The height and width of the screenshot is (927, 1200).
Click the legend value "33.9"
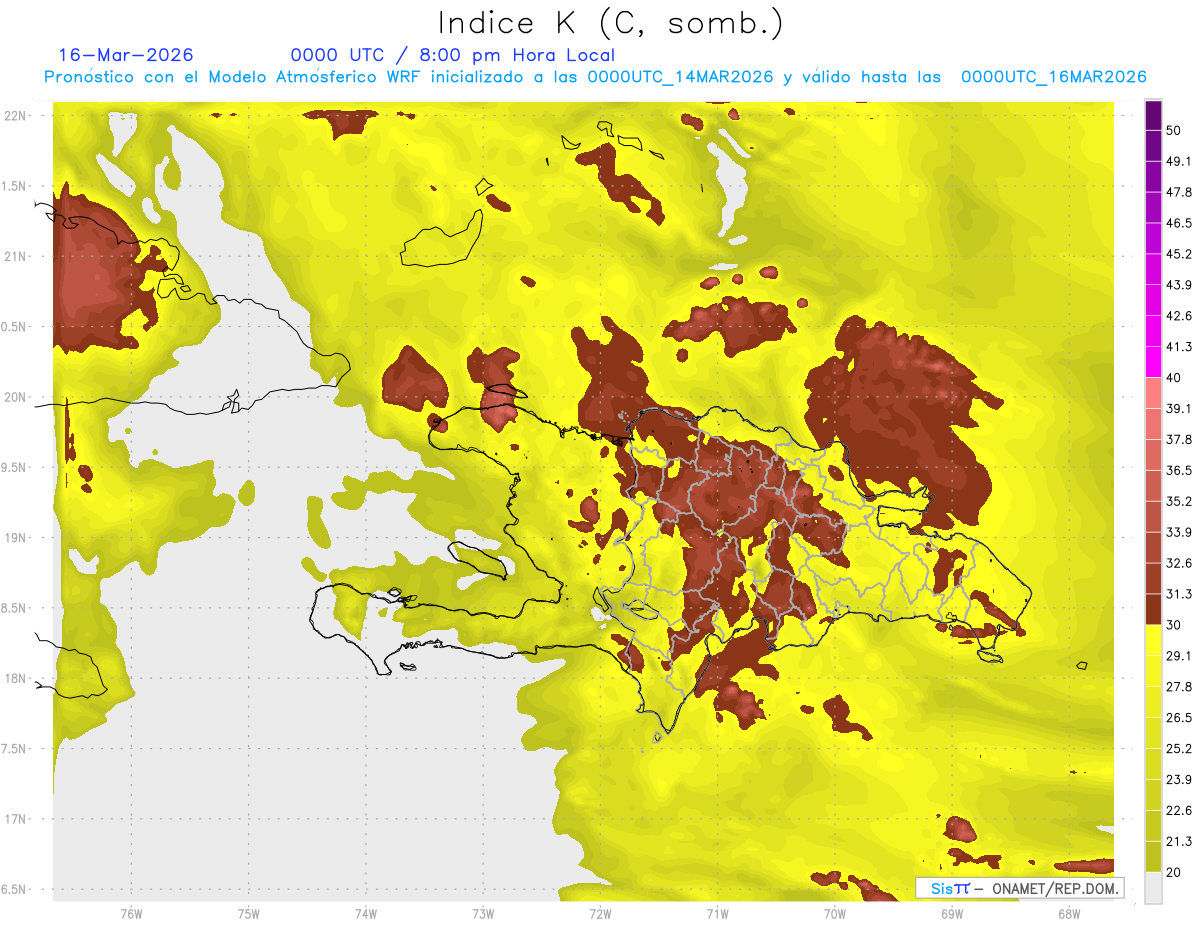1179,532
